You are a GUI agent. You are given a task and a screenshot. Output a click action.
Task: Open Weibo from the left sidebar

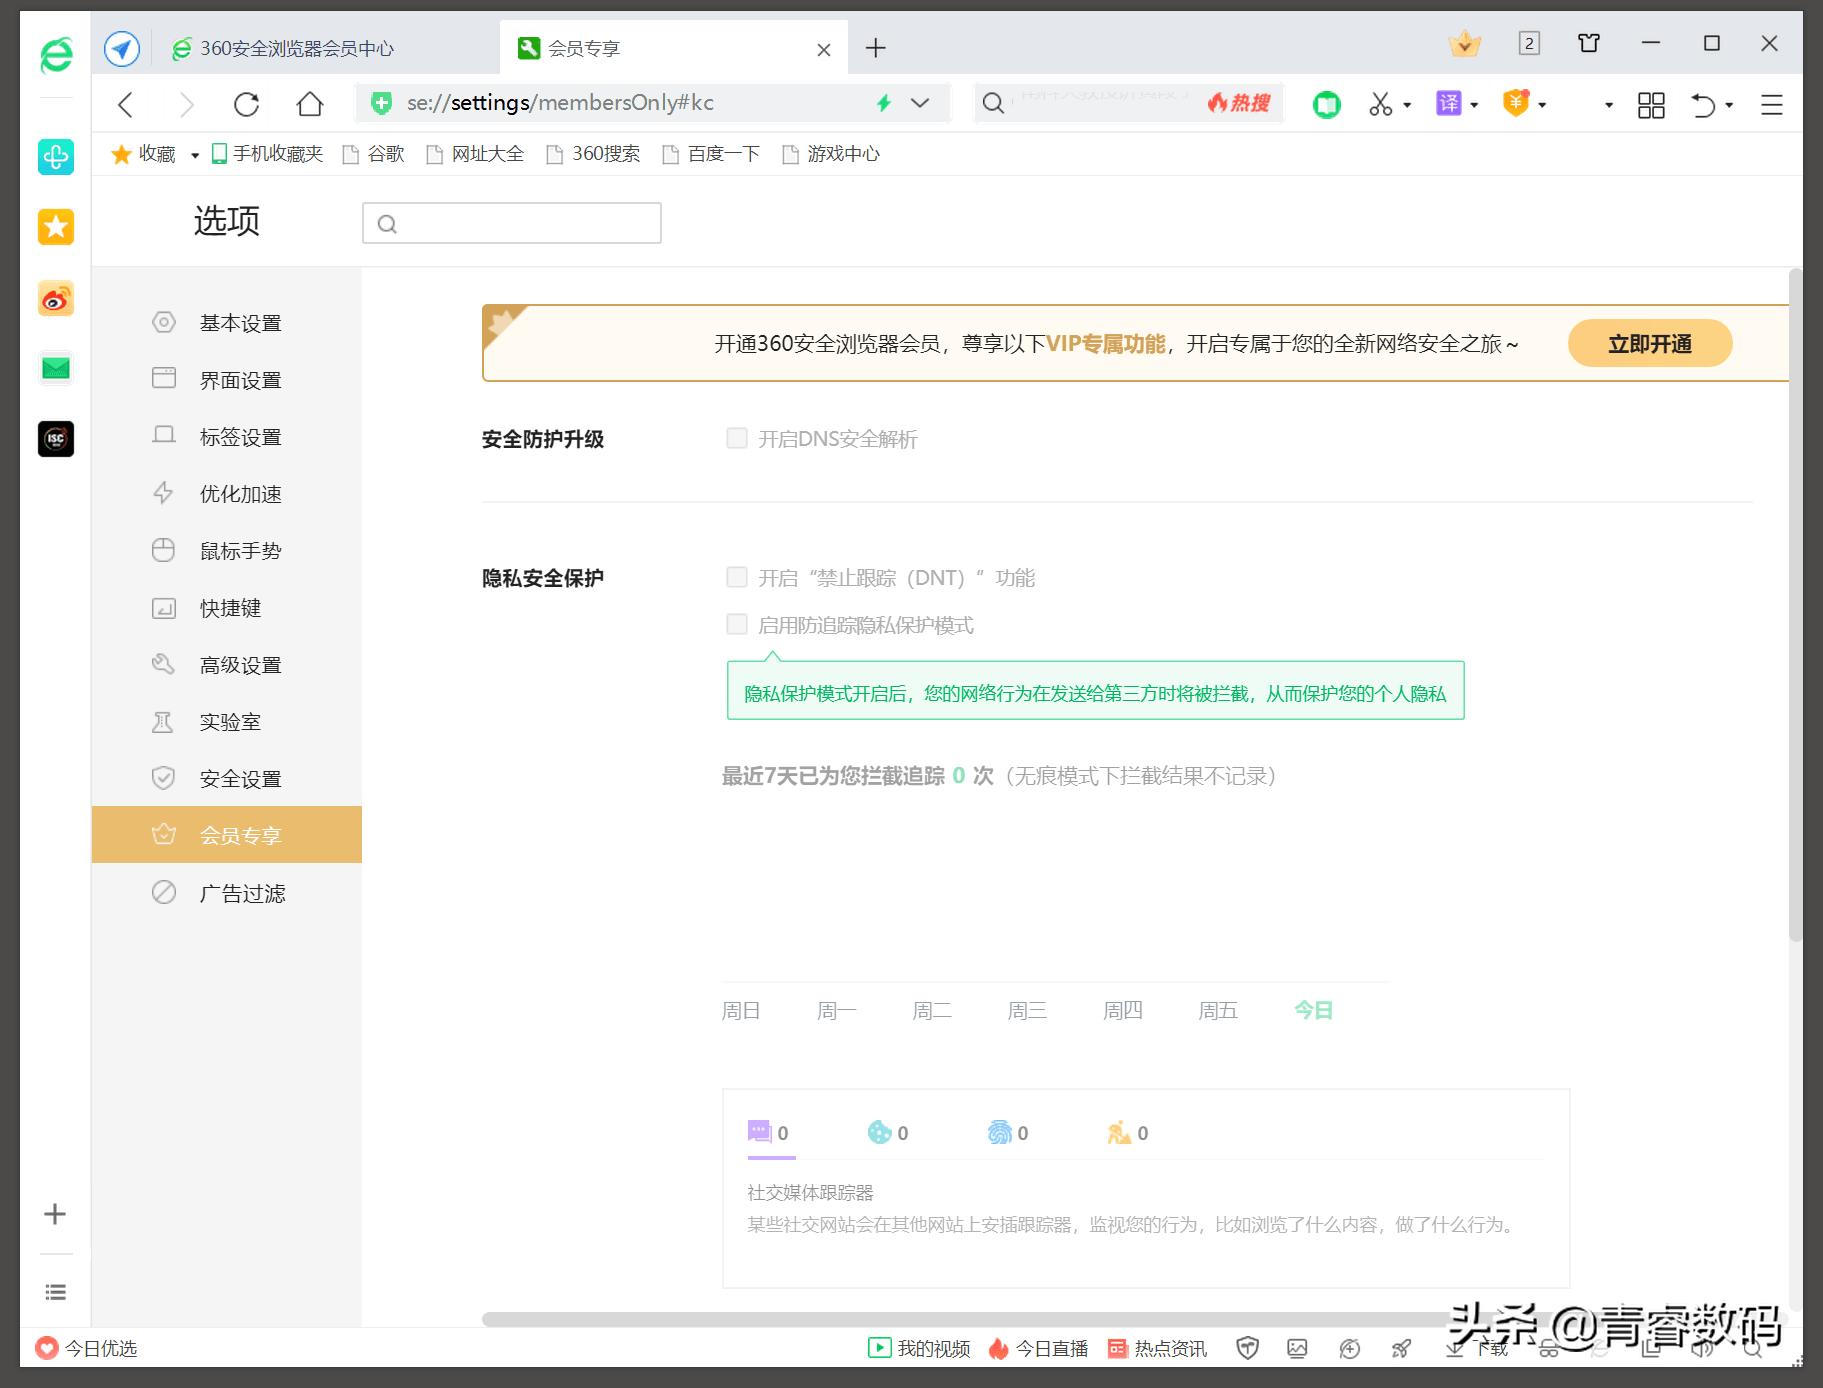(x=55, y=298)
